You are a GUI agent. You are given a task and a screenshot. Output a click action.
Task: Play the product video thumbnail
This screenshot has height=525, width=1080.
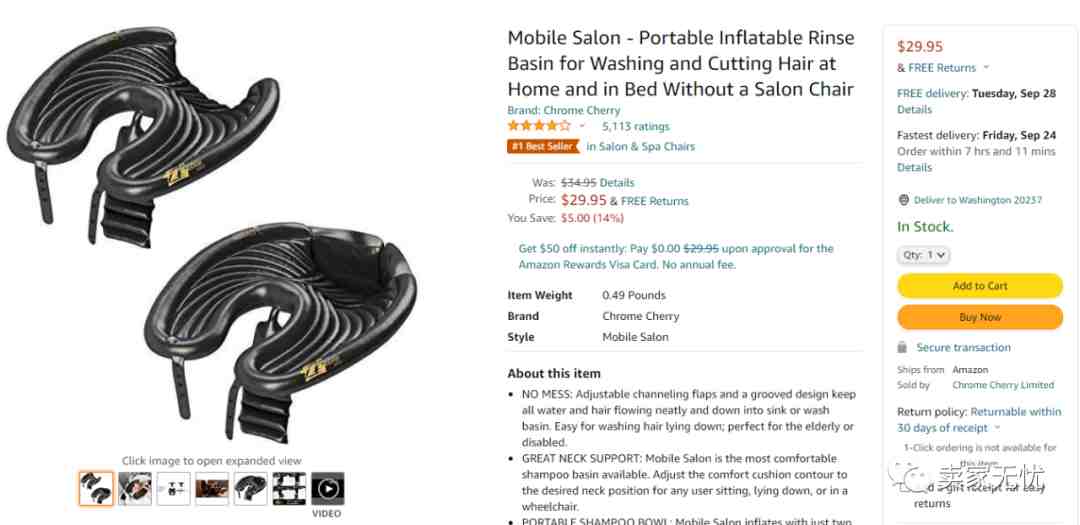[x=328, y=488]
